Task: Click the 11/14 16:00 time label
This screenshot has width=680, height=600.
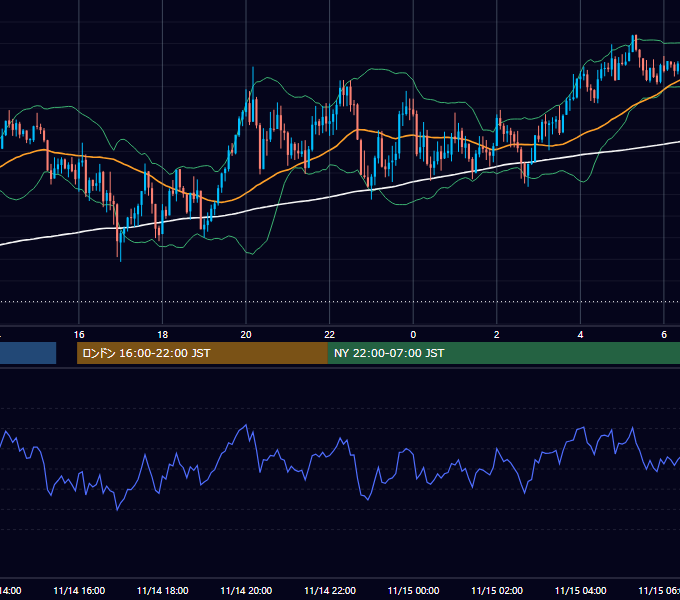Action: click(79, 590)
